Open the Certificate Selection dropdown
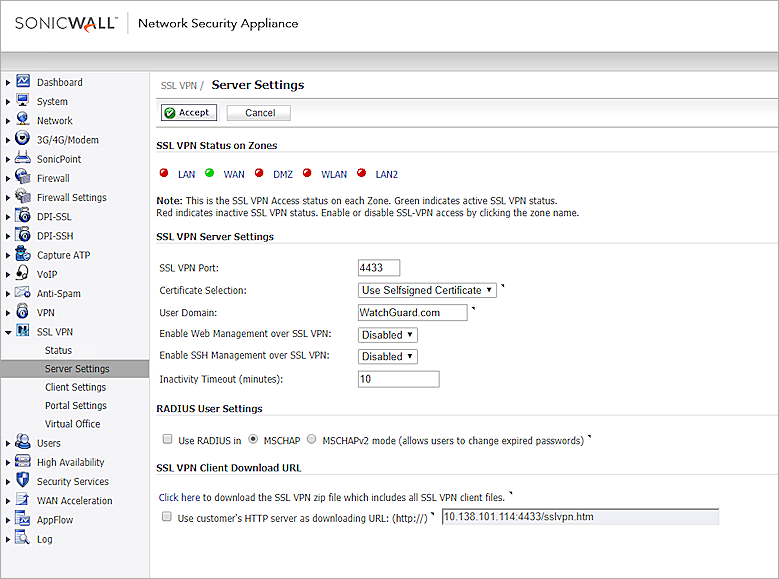This screenshot has height=579, width=779. point(427,290)
